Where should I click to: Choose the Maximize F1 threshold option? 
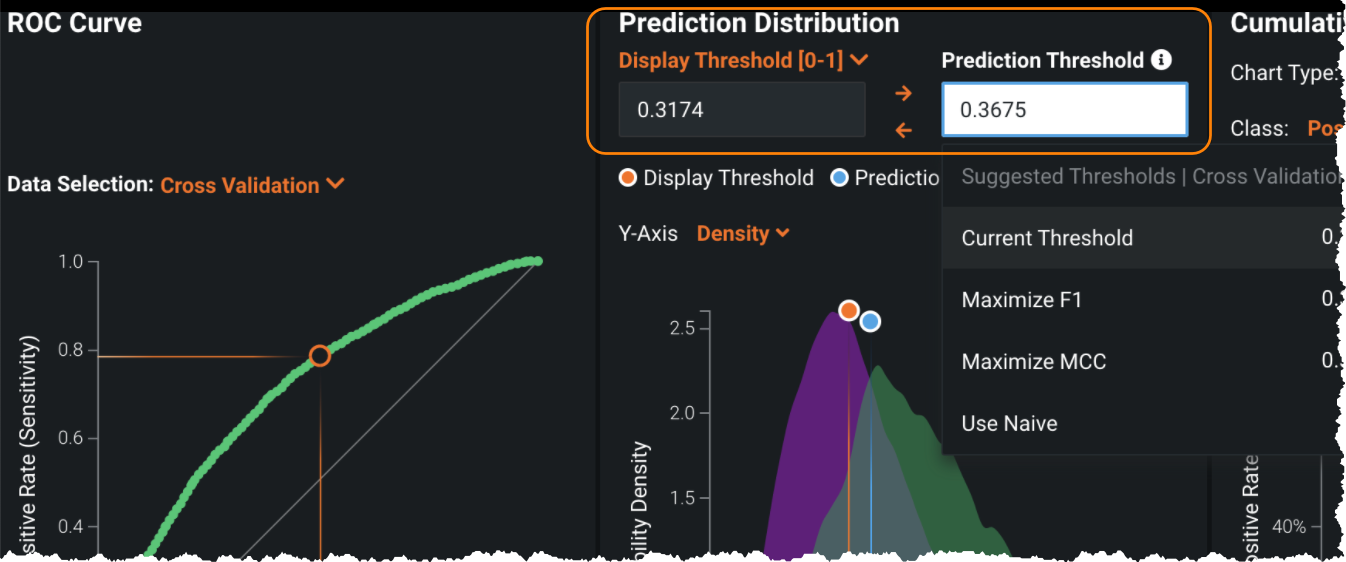(x=1021, y=300)
